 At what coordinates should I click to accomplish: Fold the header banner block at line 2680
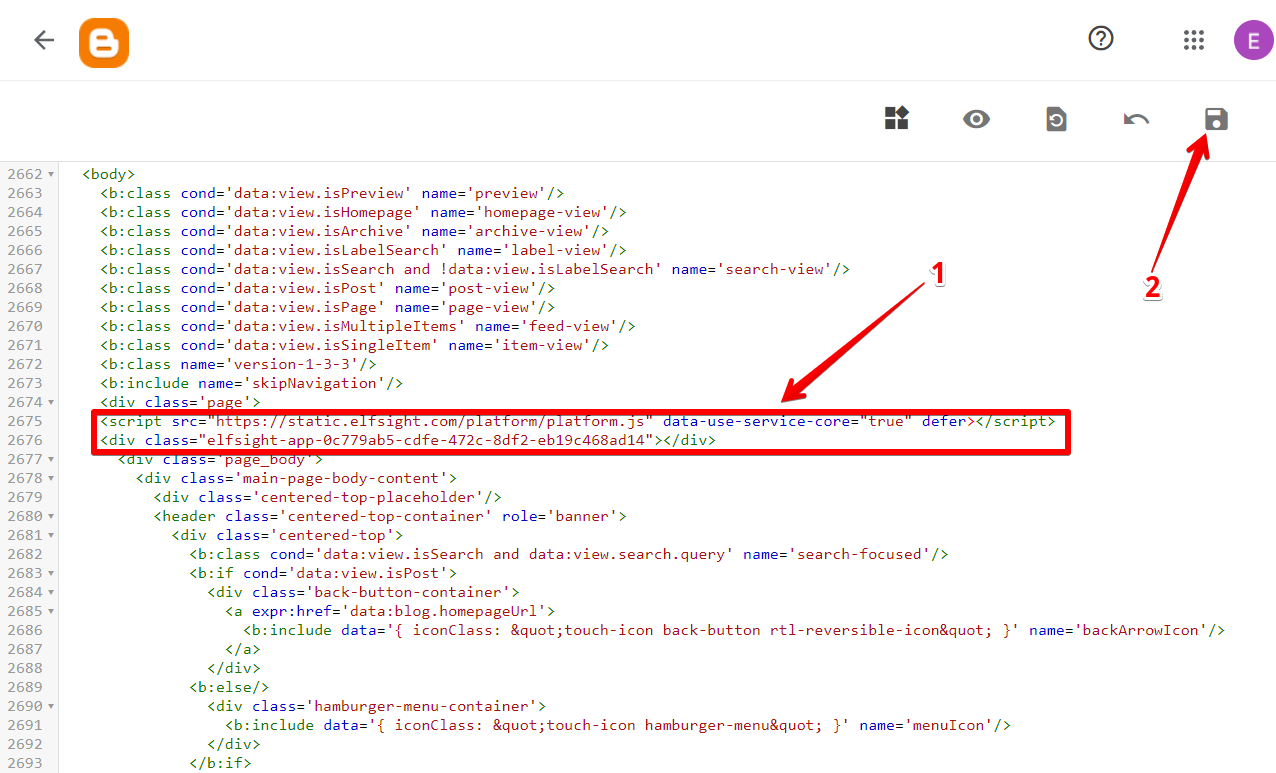pyautogui.click(x=51, y=516)
